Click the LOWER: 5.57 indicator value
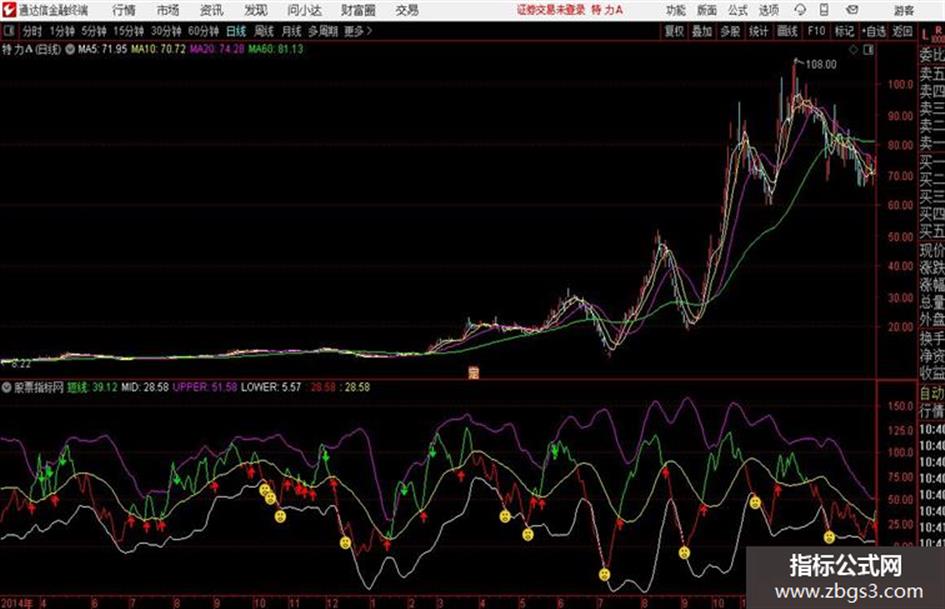The image size is (945, 609). pyautogui.click(x=271, y=387)
